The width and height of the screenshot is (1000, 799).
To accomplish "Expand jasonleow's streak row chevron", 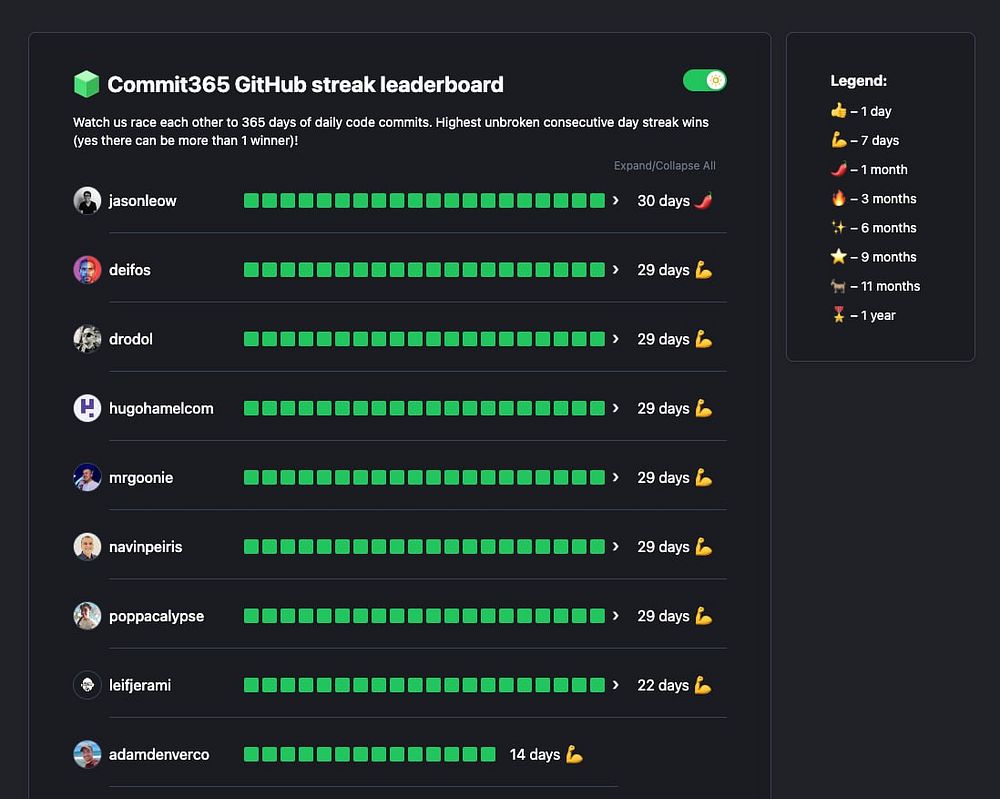I will [x=616, y=201].
